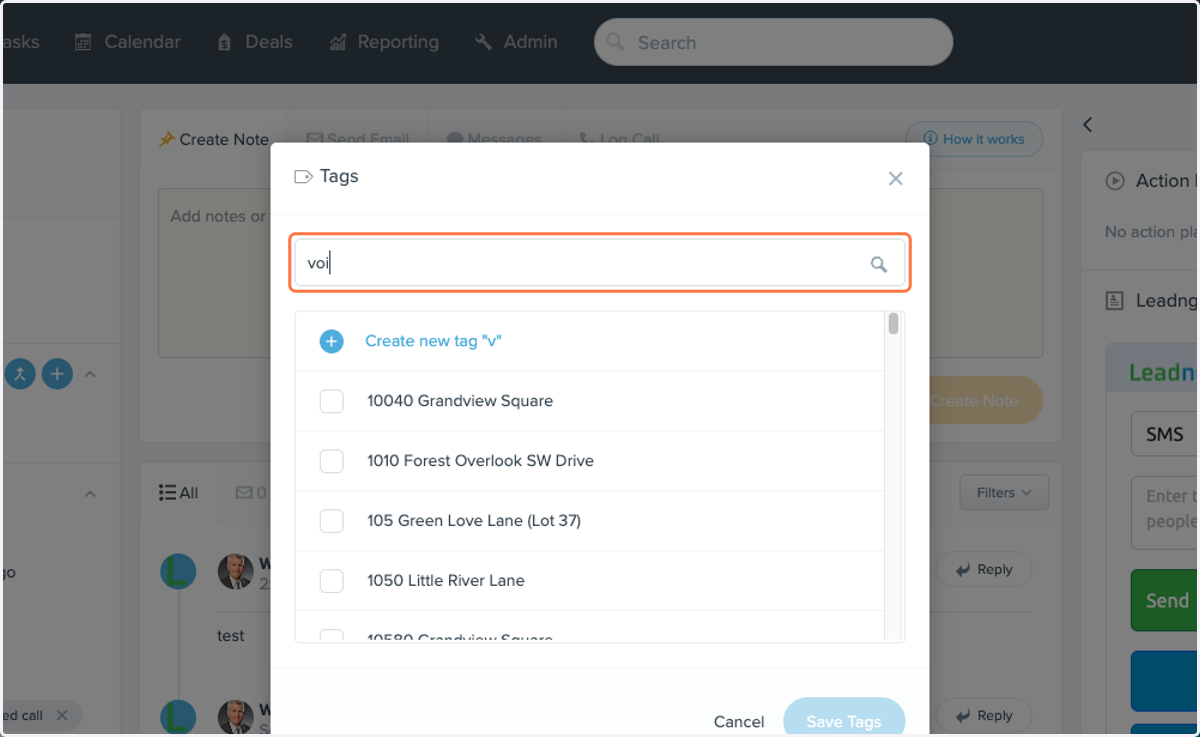Screen dimensions: 1200x737
Task: Click the info icon in How it works
Action: click(x=930, y=139)
